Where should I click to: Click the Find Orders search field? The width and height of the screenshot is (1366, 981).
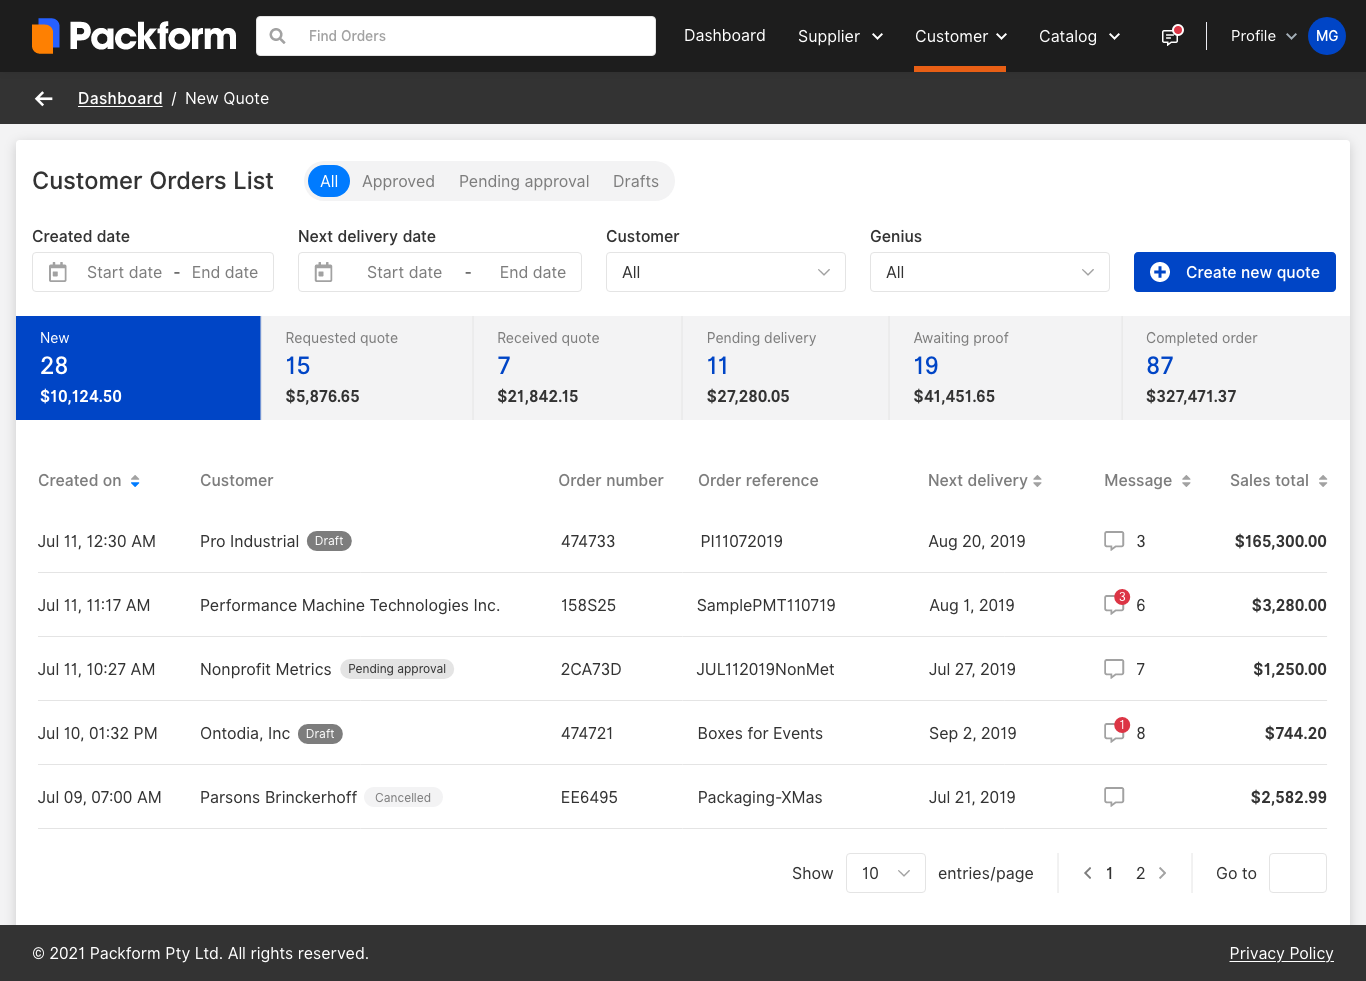click(456, 36)
